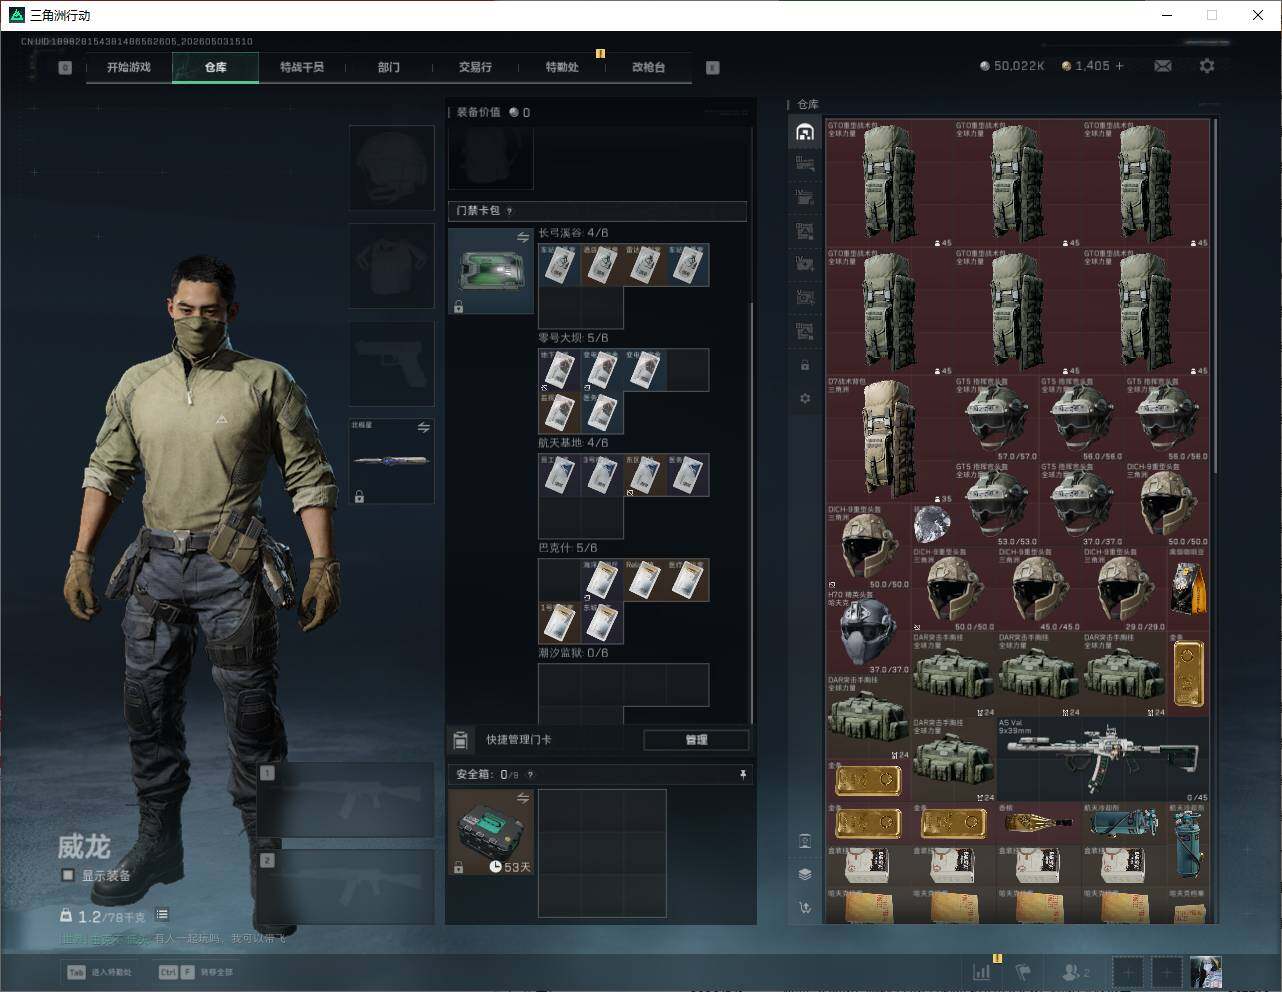Click the portrait icon above the layers icon
Screen dimensions: 1282x992
click(805, 841)
